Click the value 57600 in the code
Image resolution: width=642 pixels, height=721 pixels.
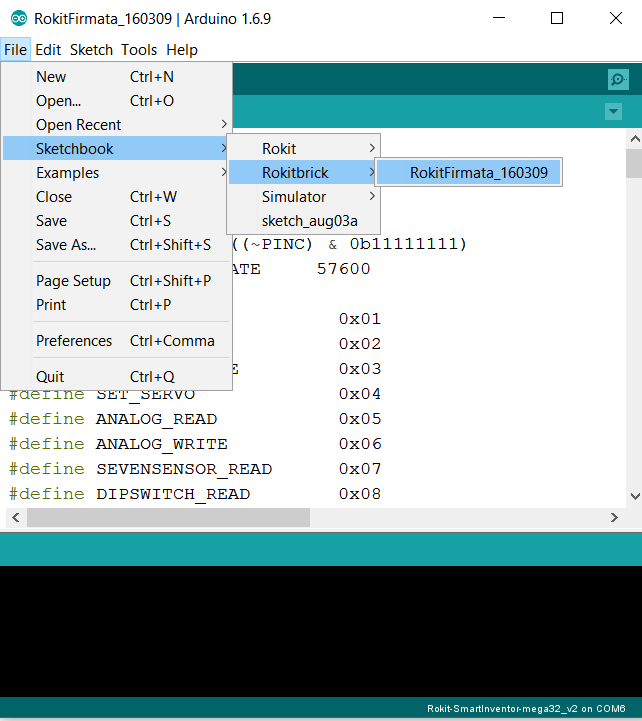[x=343, y=269]
